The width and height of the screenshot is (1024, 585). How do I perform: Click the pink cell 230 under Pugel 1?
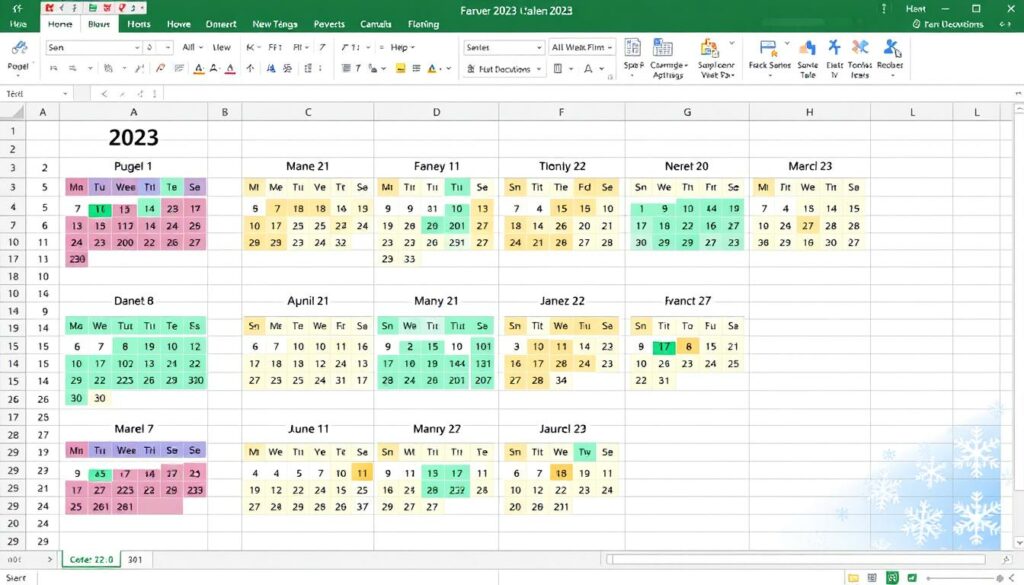pyautogui.click(x=77, y=259)
